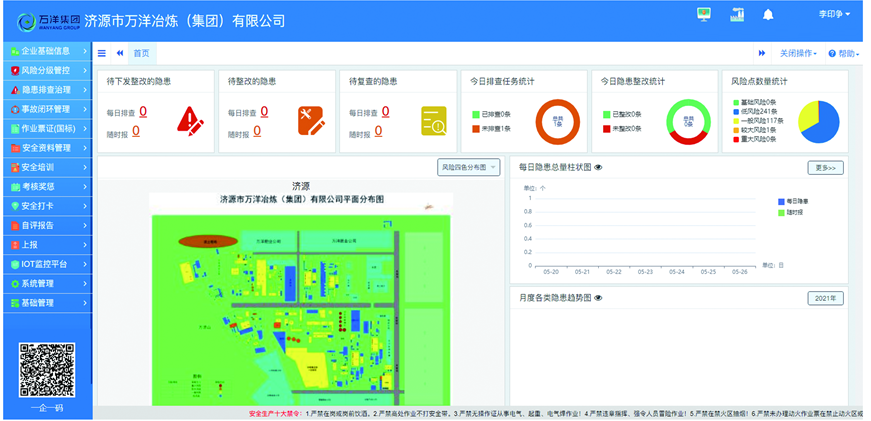
Task: Open the IOT监控平台 menu
Action: pyautogui.click(x=47, y=264)
